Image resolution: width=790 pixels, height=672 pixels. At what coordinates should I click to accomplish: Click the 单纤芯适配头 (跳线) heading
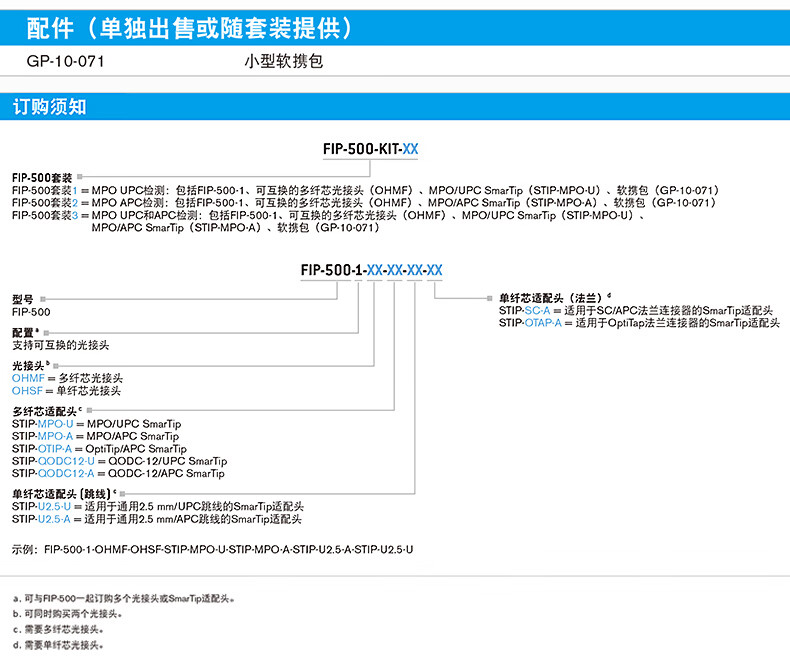click(64, 494)
